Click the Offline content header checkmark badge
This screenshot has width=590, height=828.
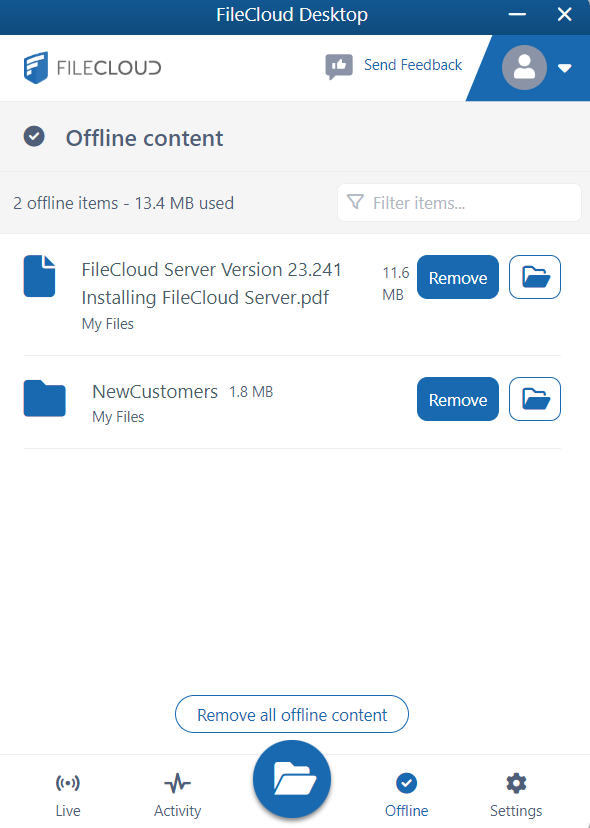click(33, 136)
